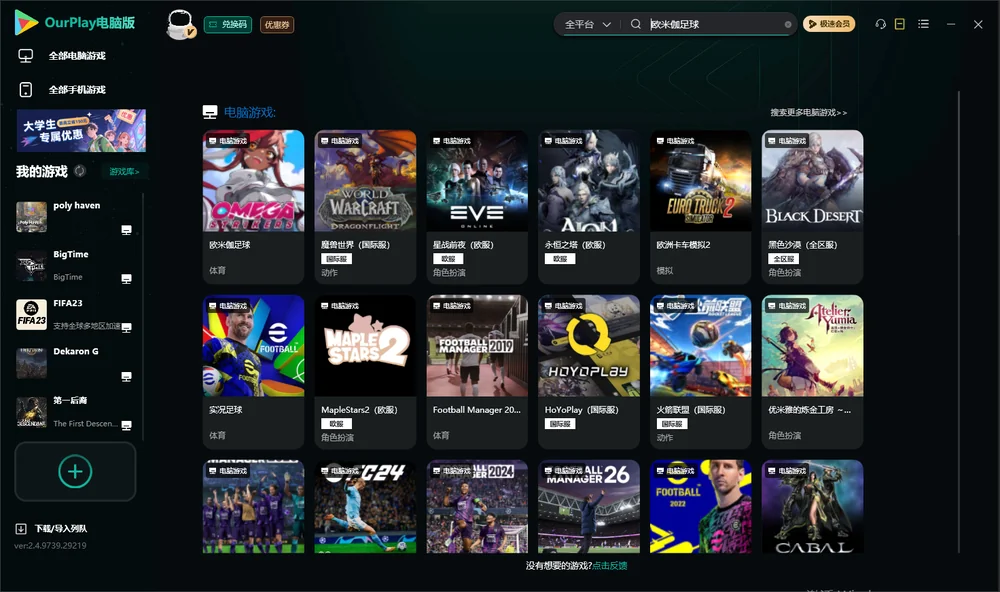Screen dimensions: 1000x592
Task: Open the 星战前夜 (欧服) EVE card
Action: pos(477,207)
